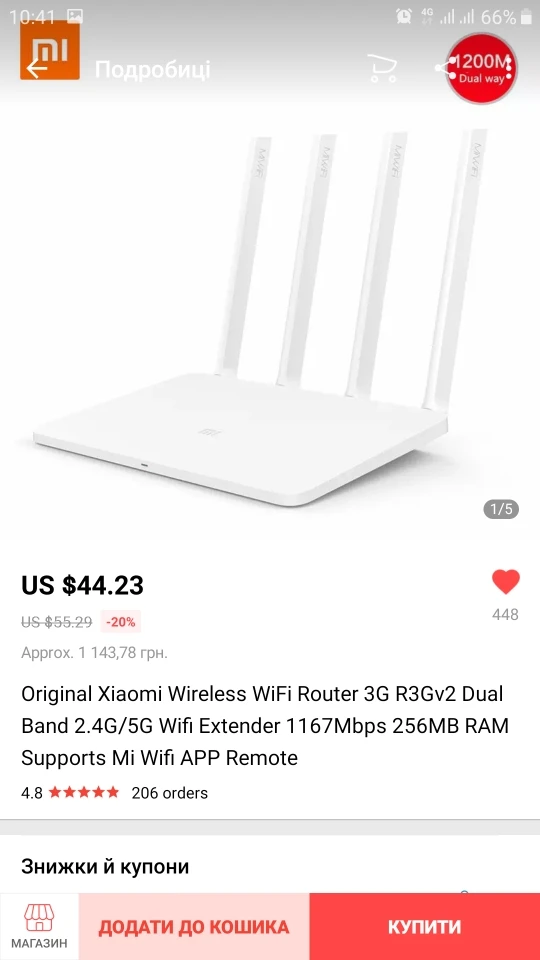Image resolution: width=540 pixels, height=960 pixels.
Task: Open the shopping cart icon
Action: pos(382,68)
